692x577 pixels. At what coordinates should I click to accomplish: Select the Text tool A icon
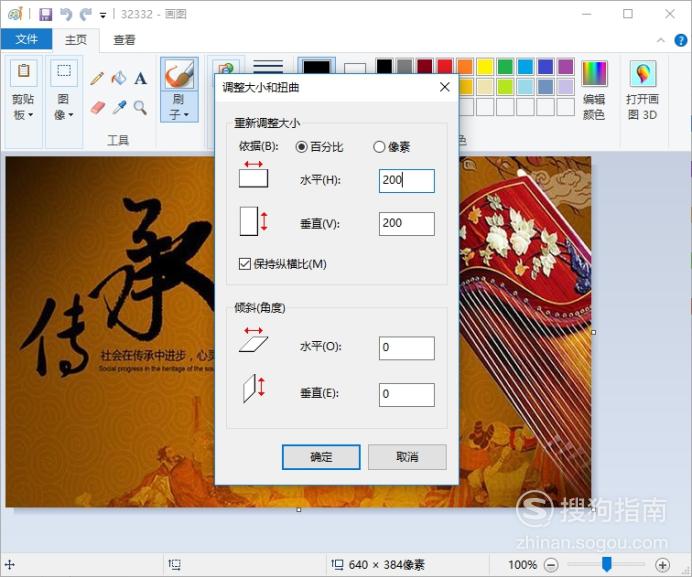point(140,79)
